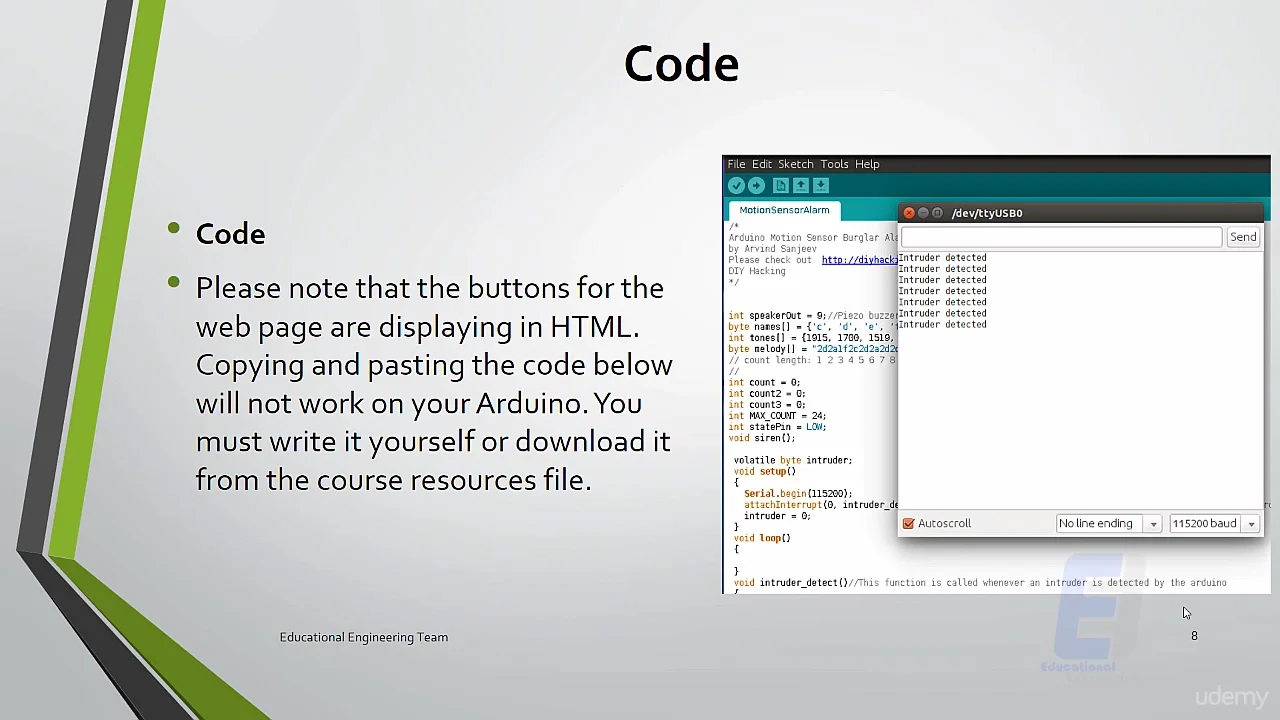Click the Open sketch up-arrow icon
The height and width of the screenshot is (720, 1280).
coord(801,185)
